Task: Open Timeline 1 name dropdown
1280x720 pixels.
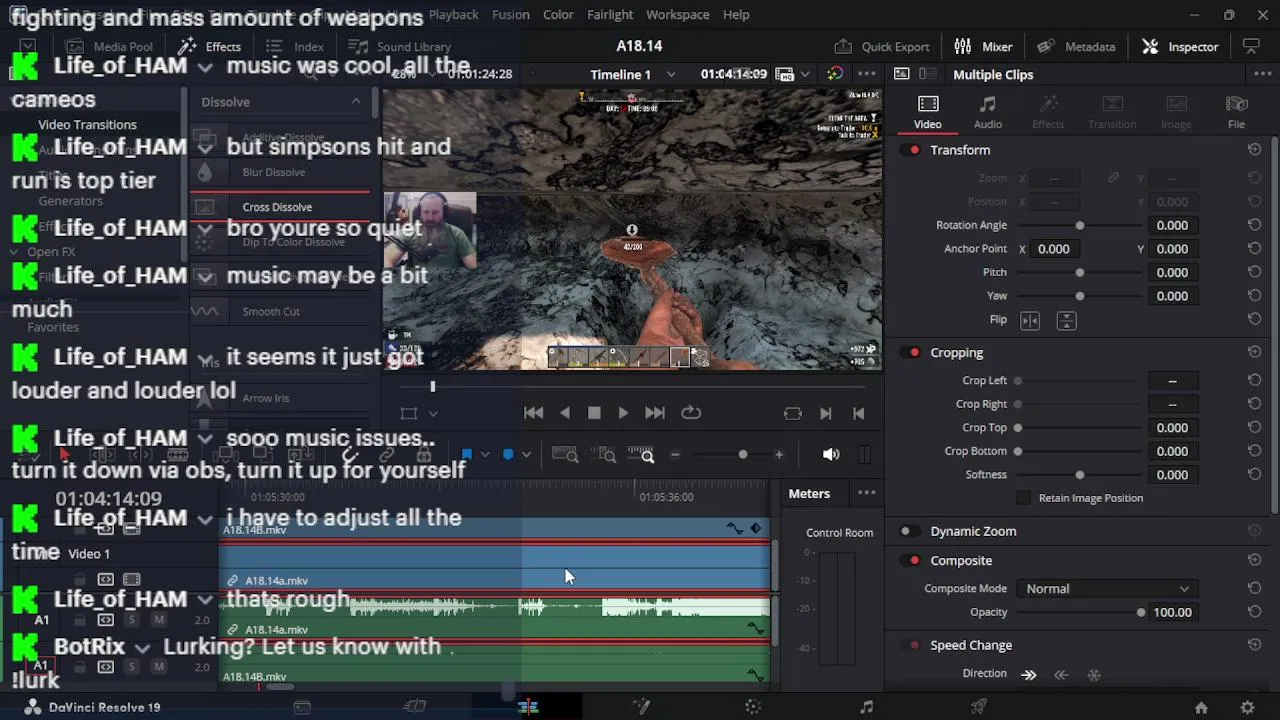Action: point(671,74)
